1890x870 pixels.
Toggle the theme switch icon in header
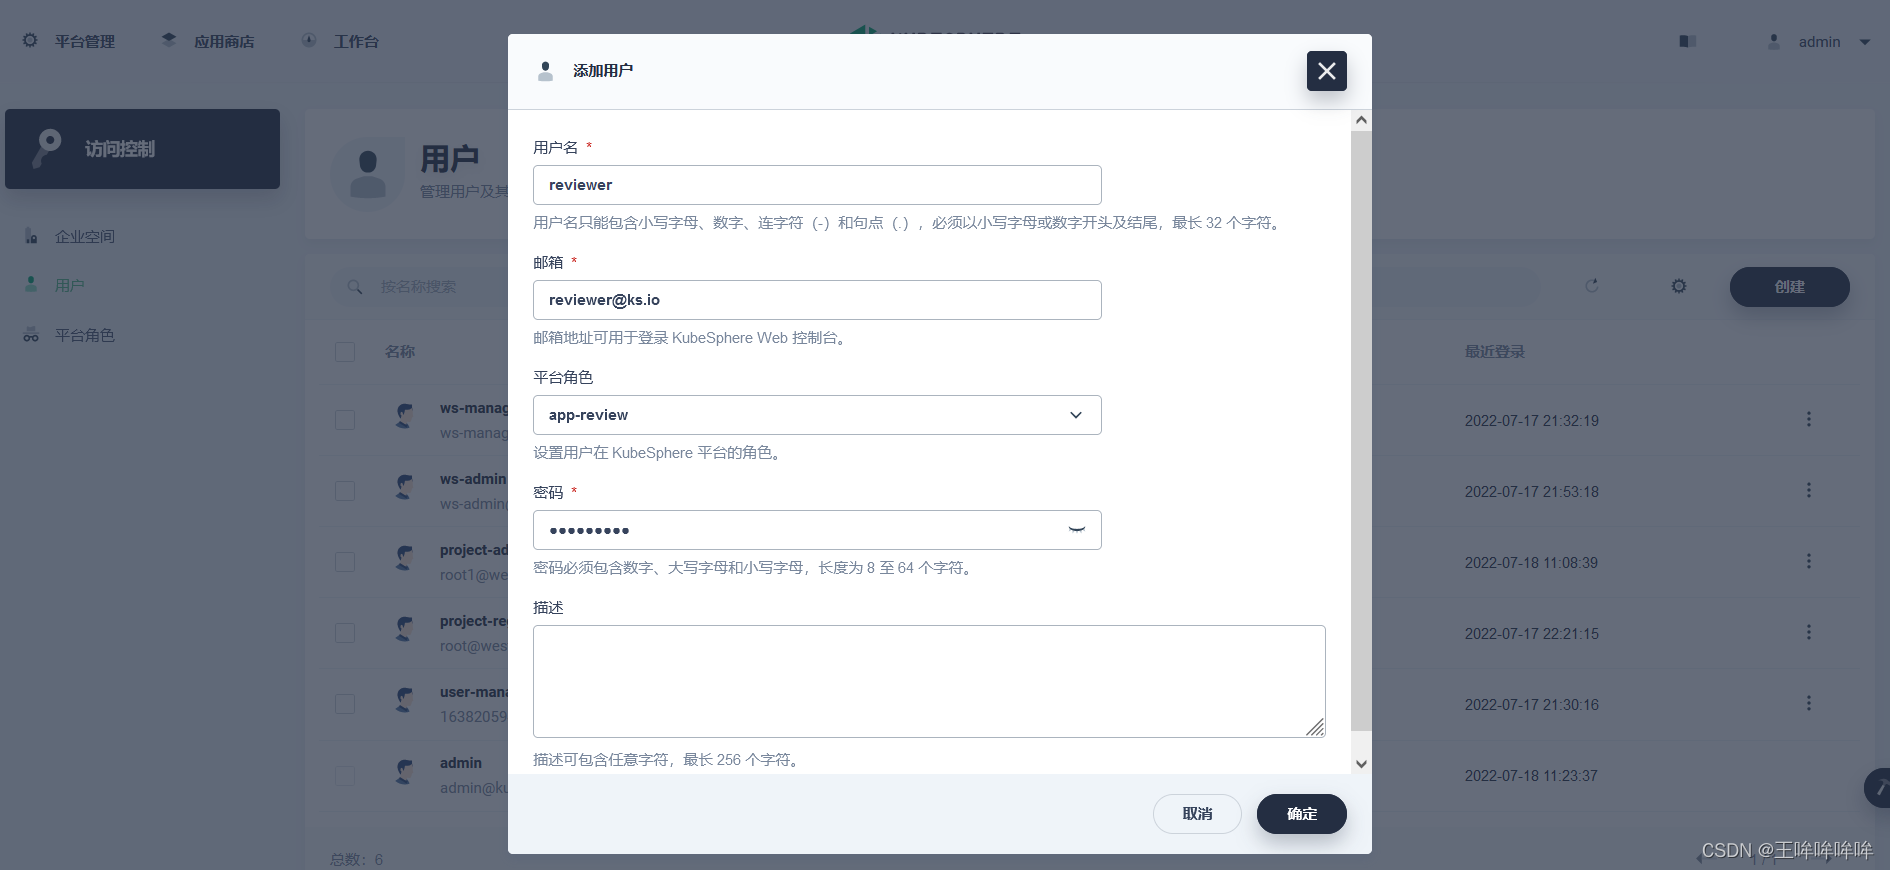[x=1688, y=41]
